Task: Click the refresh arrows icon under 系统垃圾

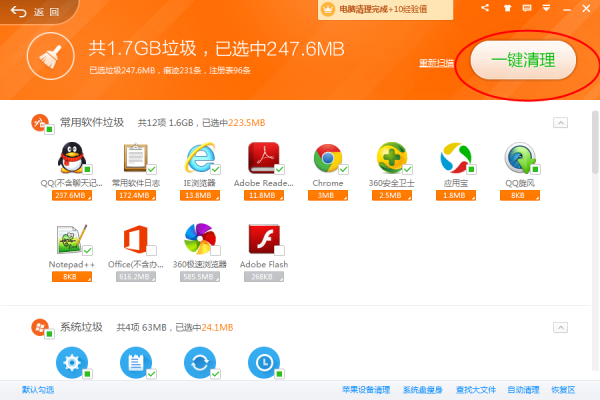Action: click(200, 362)
